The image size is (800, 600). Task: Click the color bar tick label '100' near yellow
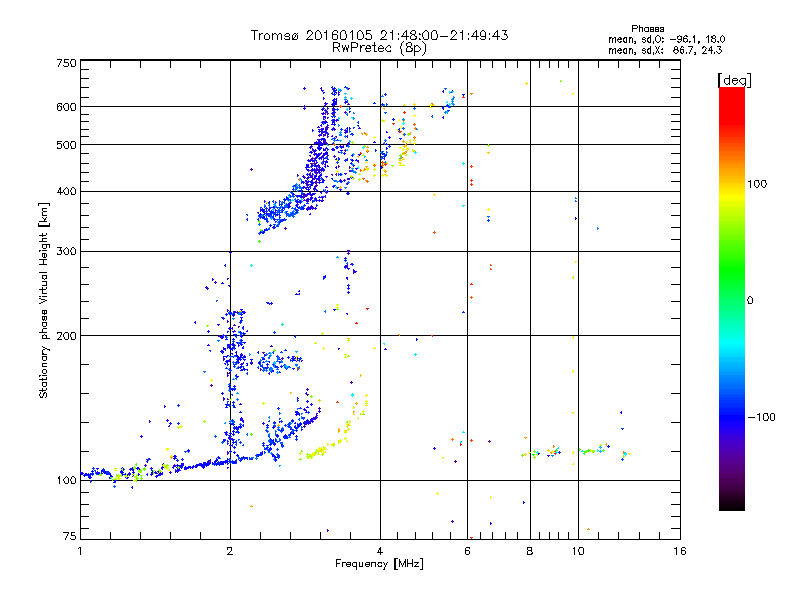pyautogui.click(x=757, y=184)
